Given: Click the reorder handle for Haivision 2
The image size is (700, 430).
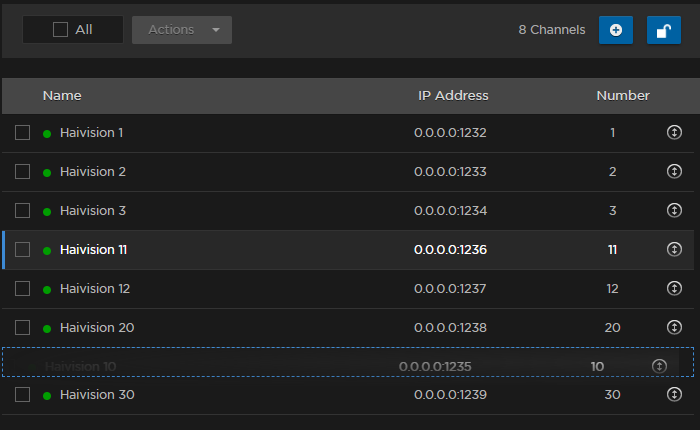Looking at the screenshot, I should coord(674,171).
